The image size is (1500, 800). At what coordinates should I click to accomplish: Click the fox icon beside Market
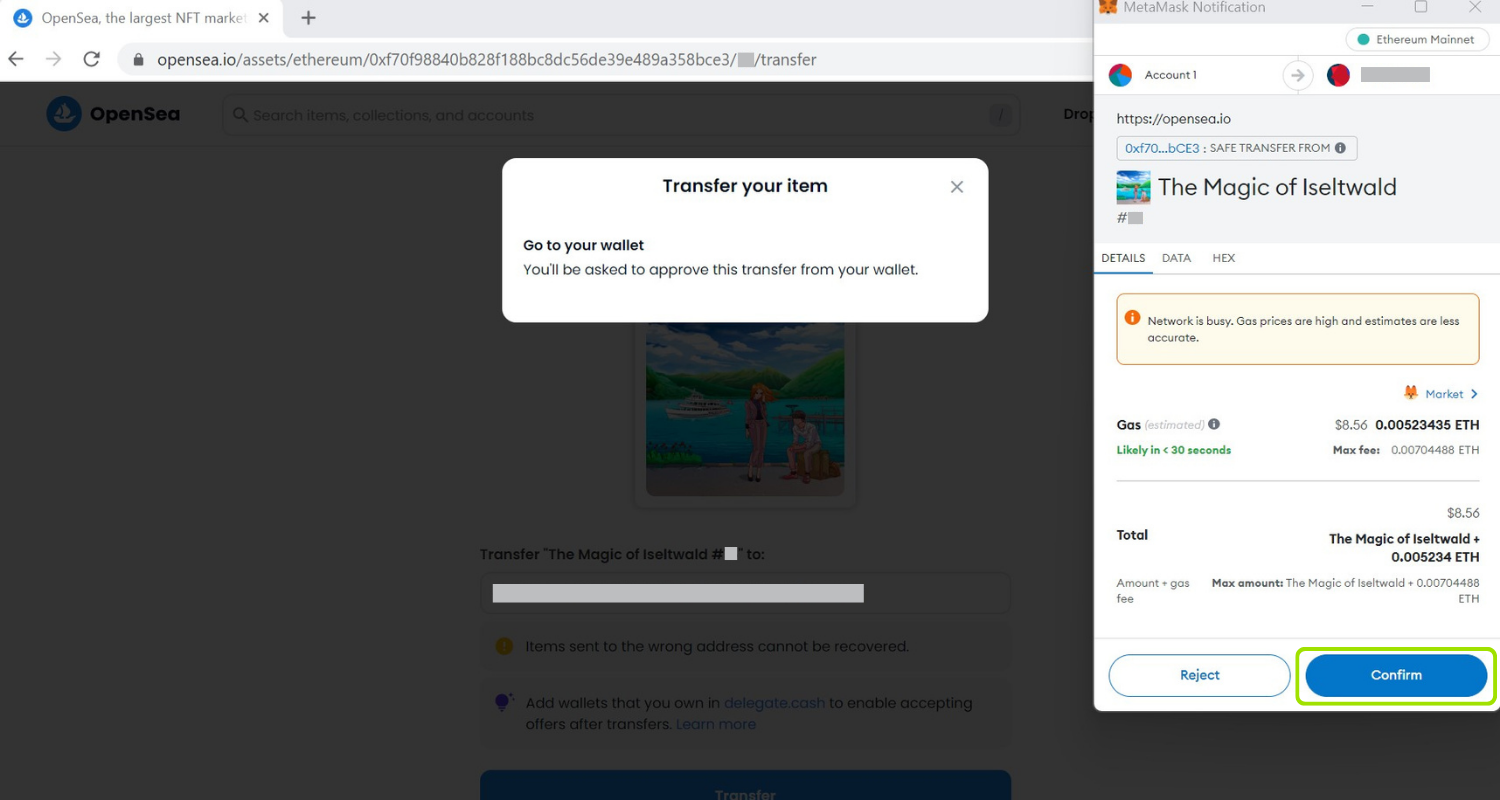(x=1411, y=394)
